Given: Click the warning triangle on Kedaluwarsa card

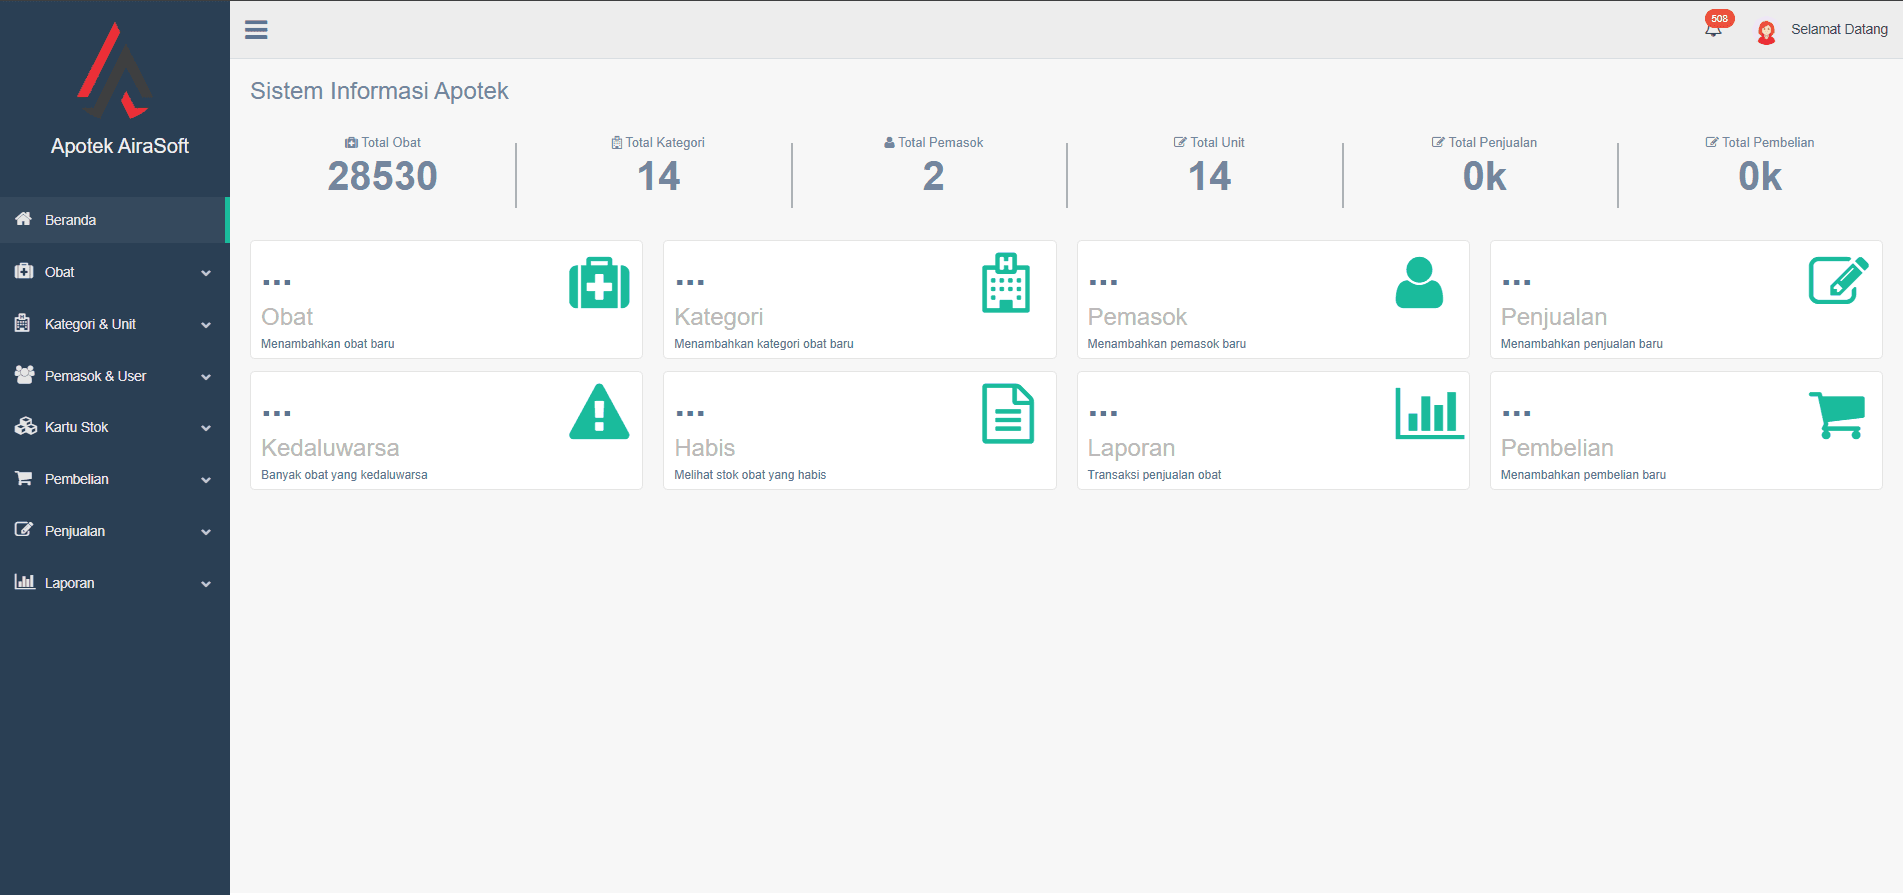Looking at the screenshot, I should (599, 413).
